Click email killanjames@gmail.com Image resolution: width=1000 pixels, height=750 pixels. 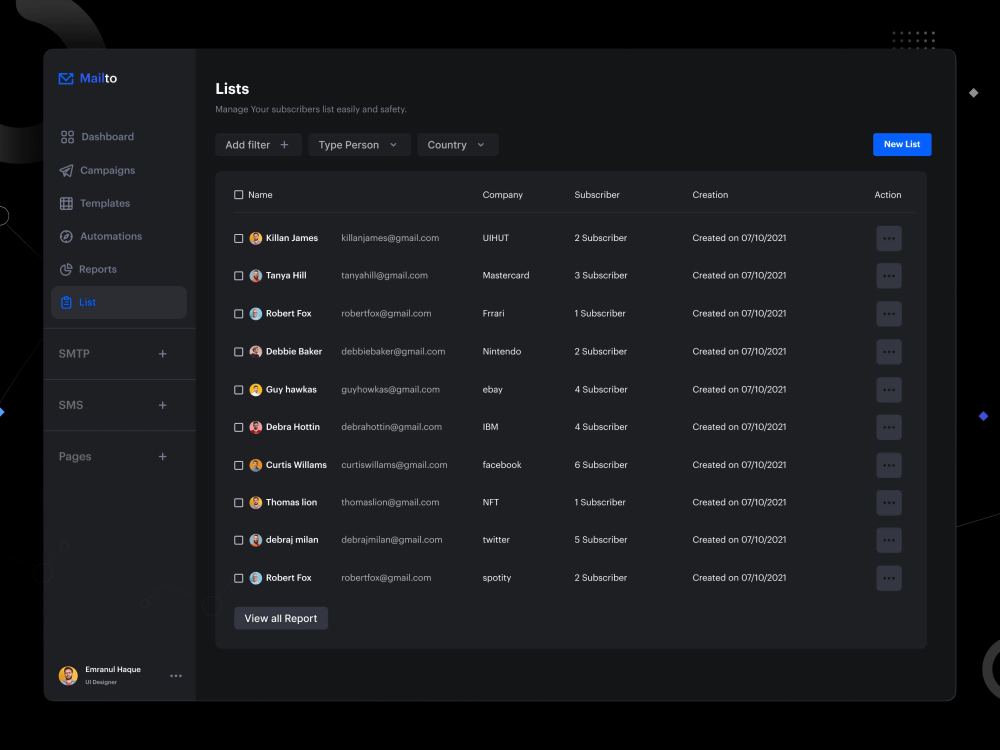pyautogui.click(x=390, y=238)
